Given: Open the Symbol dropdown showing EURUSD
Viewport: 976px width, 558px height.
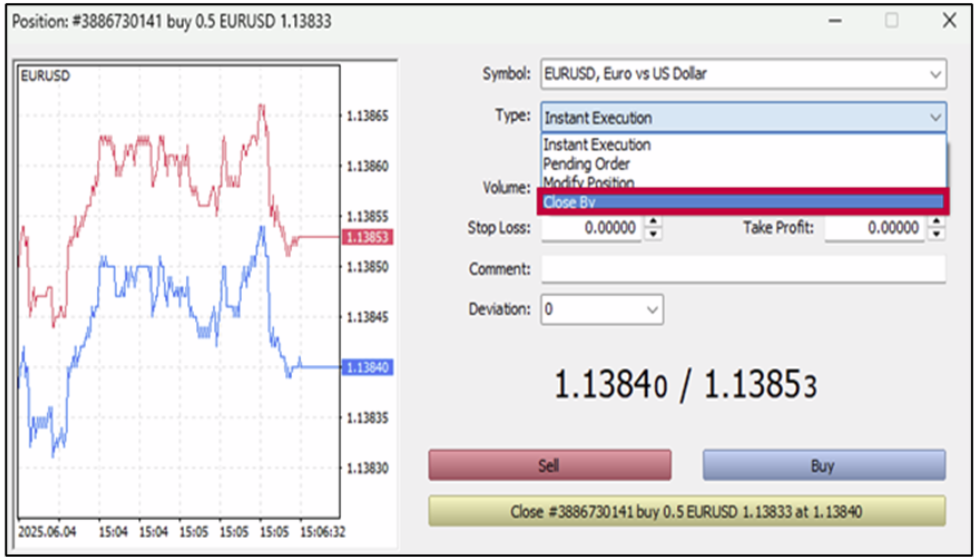Looking at the screenshot, I should (x=742, y=74).
